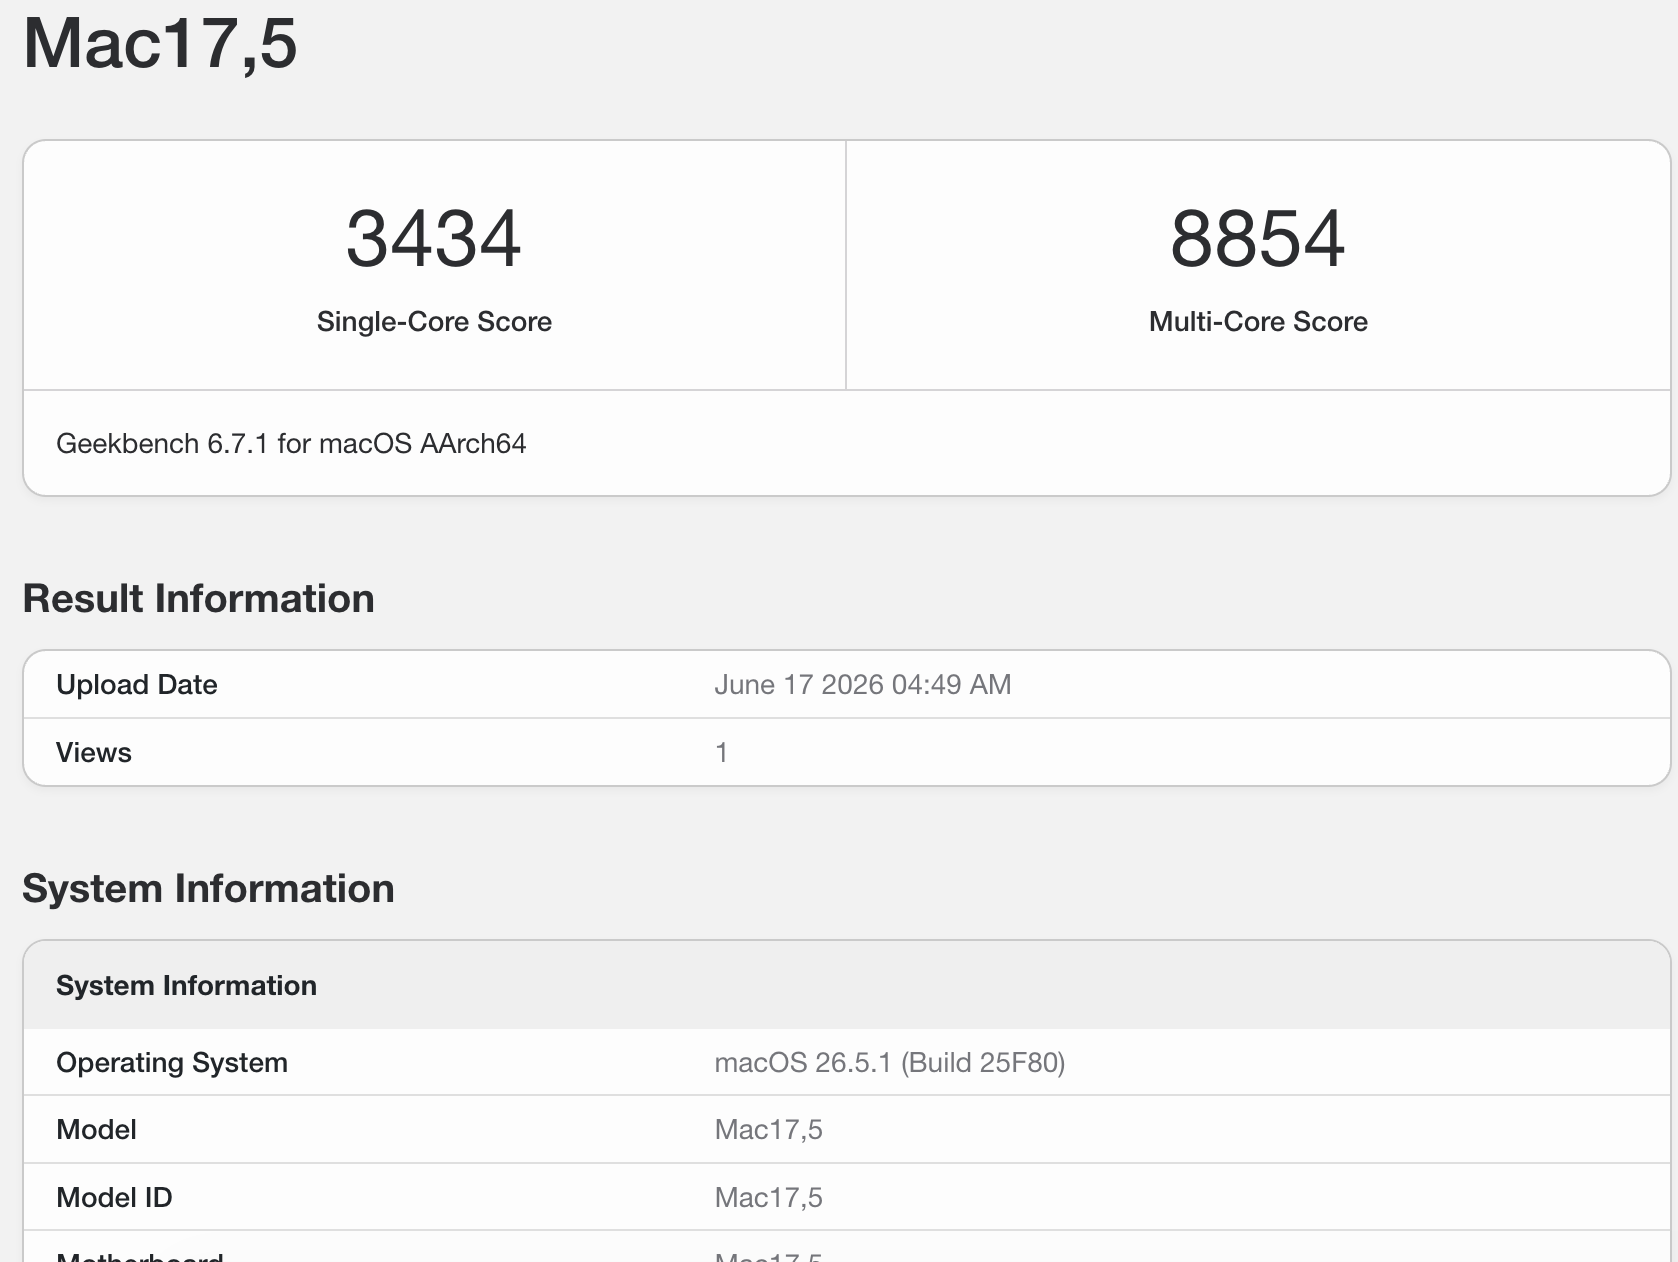Select the June 17 2026 04:49 AM value
This screenshot has height=1262, width=1678.
point(863,685)
